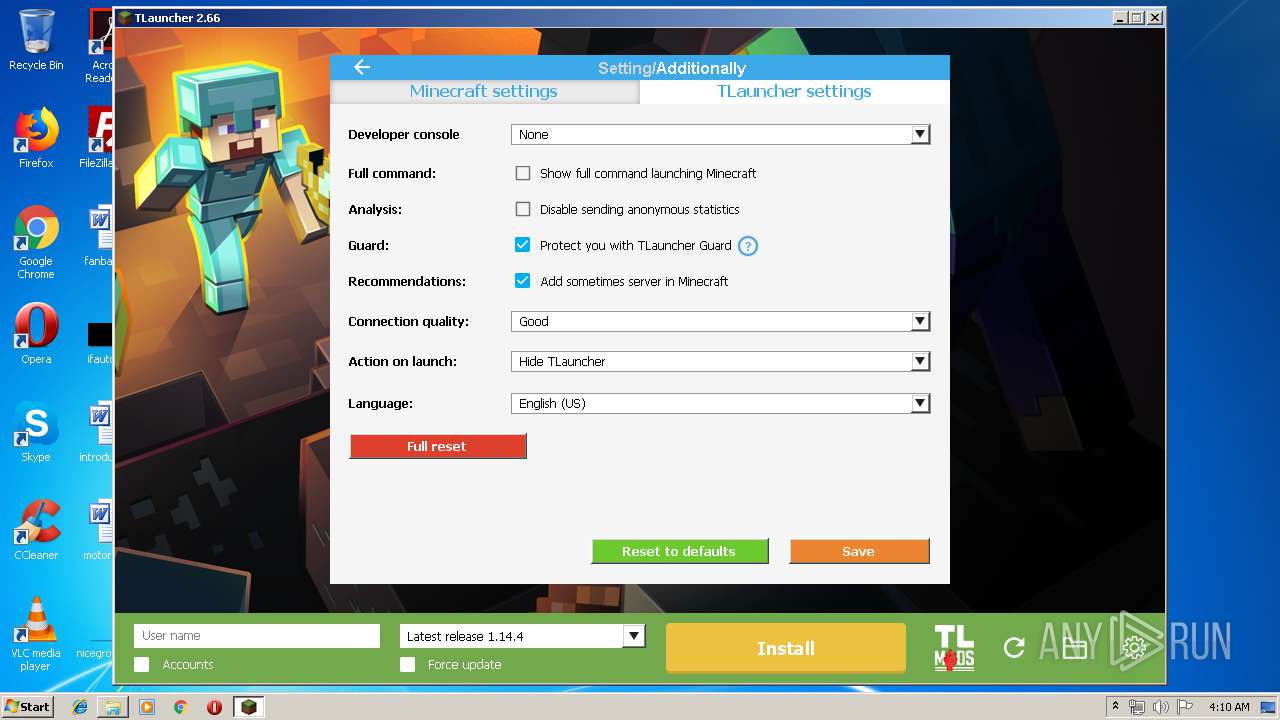Click the Developer console label
Image resolution: width=1280 pixels, height=720 pixels.
[x=404, y=134]
